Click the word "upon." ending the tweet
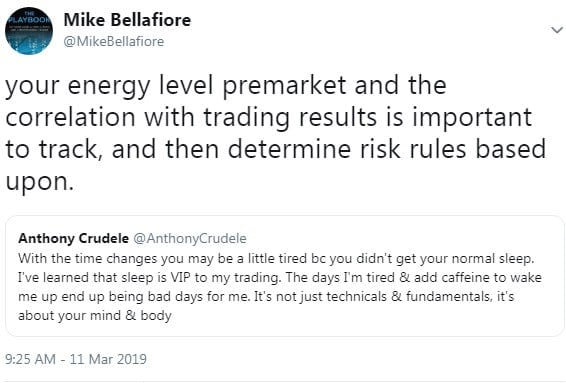 (40, 182)
